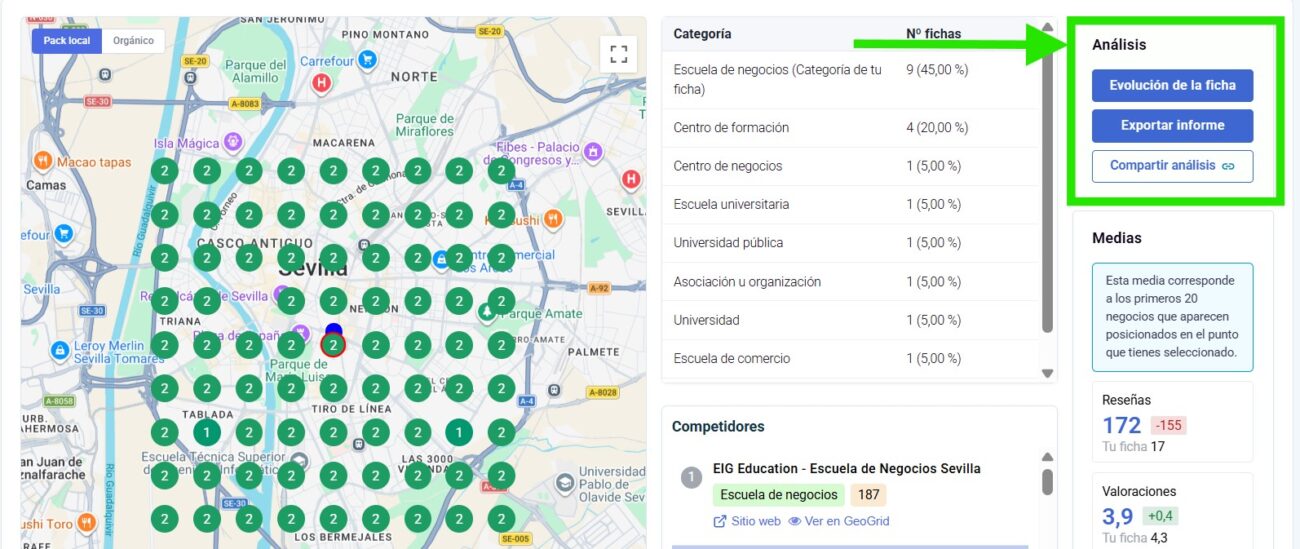Click the 4 (20,00 %) value

pos(937,128)
